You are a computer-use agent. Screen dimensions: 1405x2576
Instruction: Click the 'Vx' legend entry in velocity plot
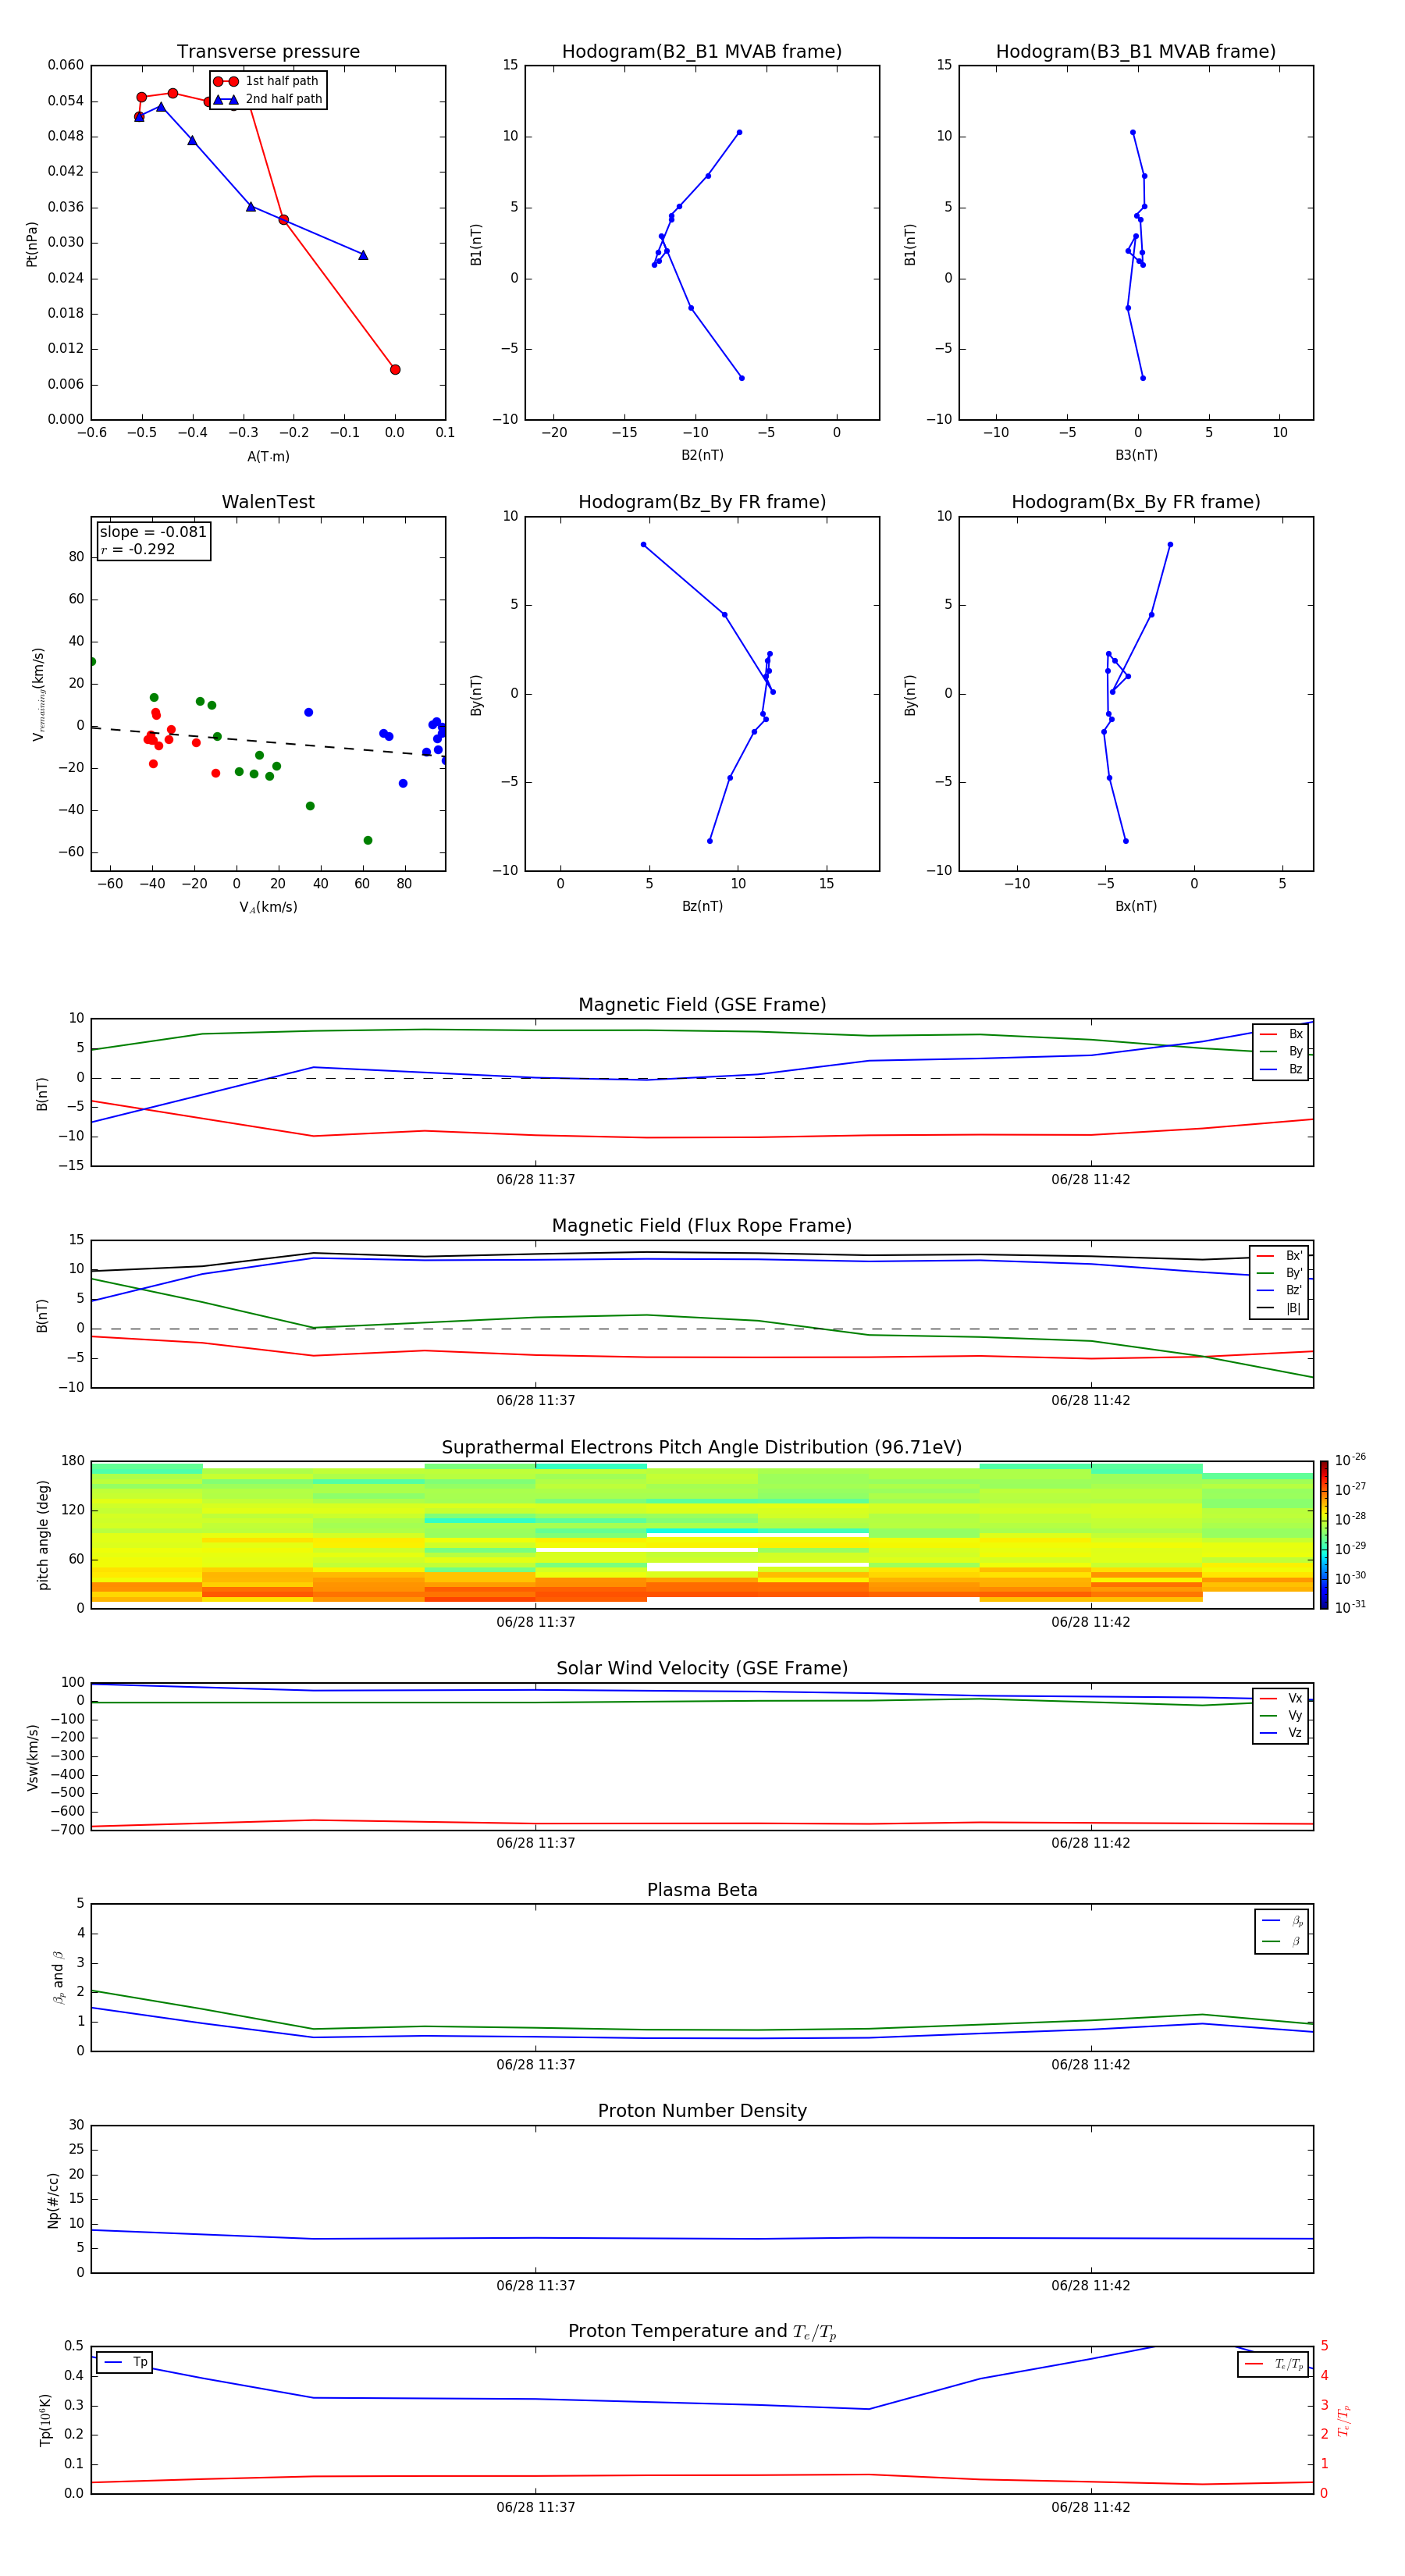coord(1281,1698)
